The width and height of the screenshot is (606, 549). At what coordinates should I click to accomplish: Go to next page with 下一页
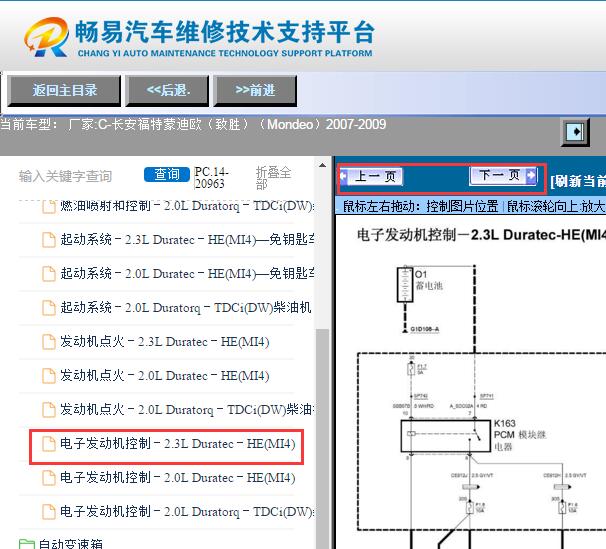(503, 175)
